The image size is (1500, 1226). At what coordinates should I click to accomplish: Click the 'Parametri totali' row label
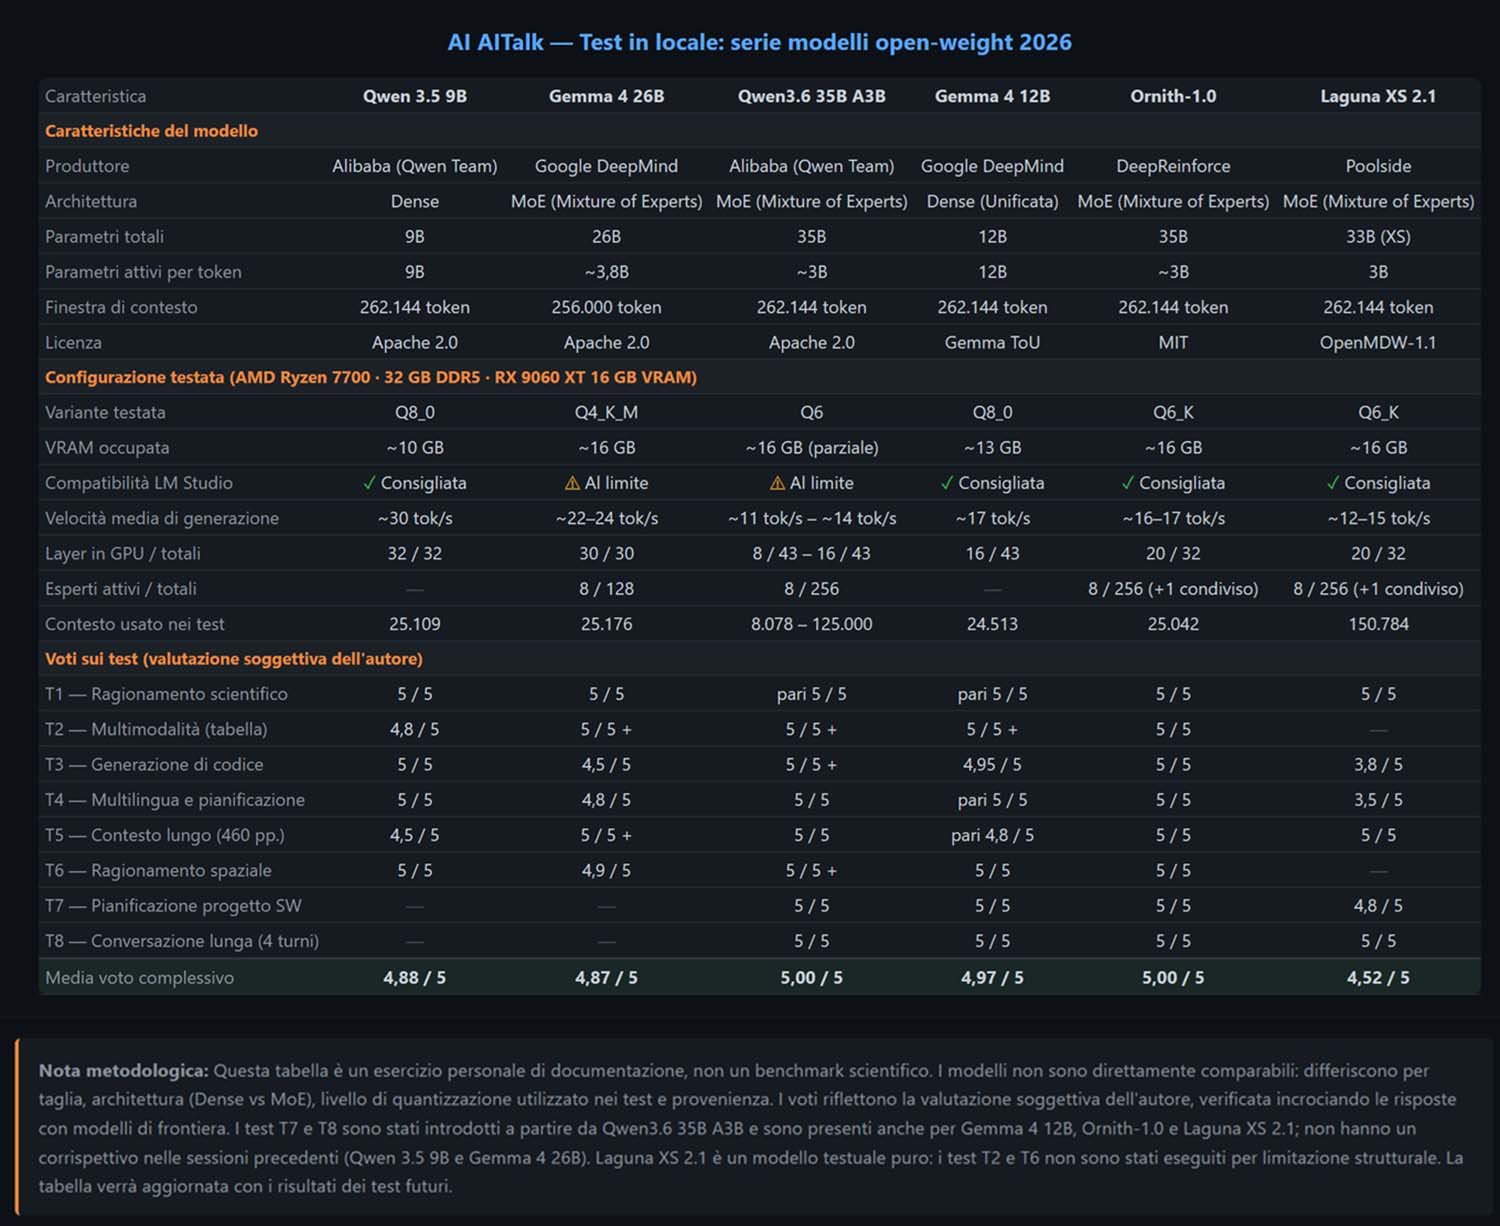coord(105,237)
